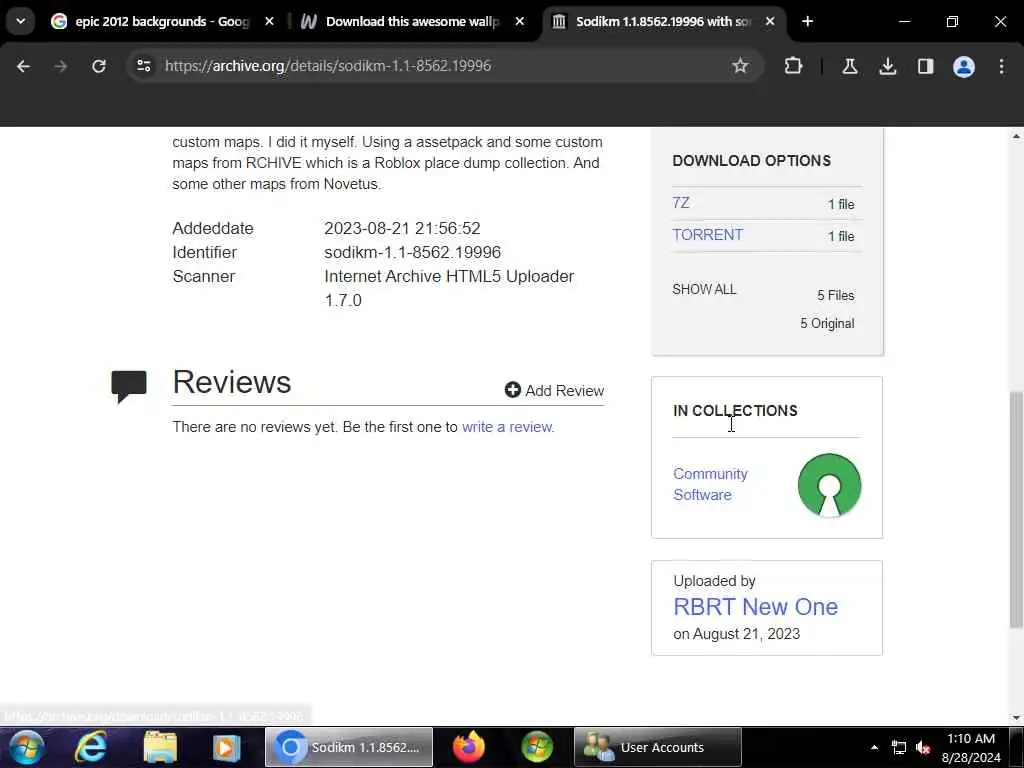Image resolution: width=1024 pixels, height=768 pixels.
Task: Open the network tray icon
Action: pyautogui.click(x=899, y=748)
